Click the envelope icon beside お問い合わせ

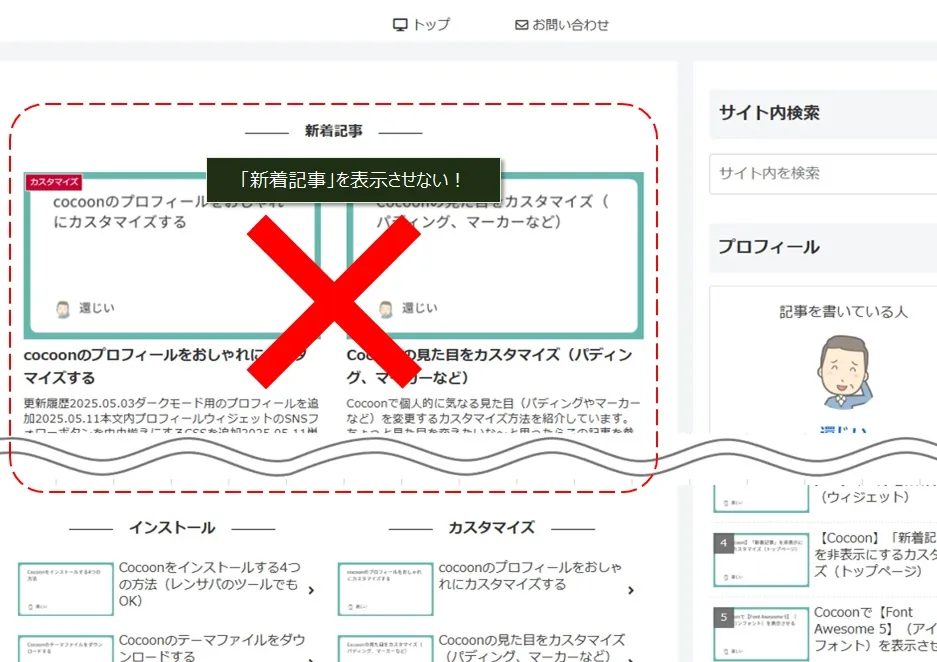[x=521, y=25]
